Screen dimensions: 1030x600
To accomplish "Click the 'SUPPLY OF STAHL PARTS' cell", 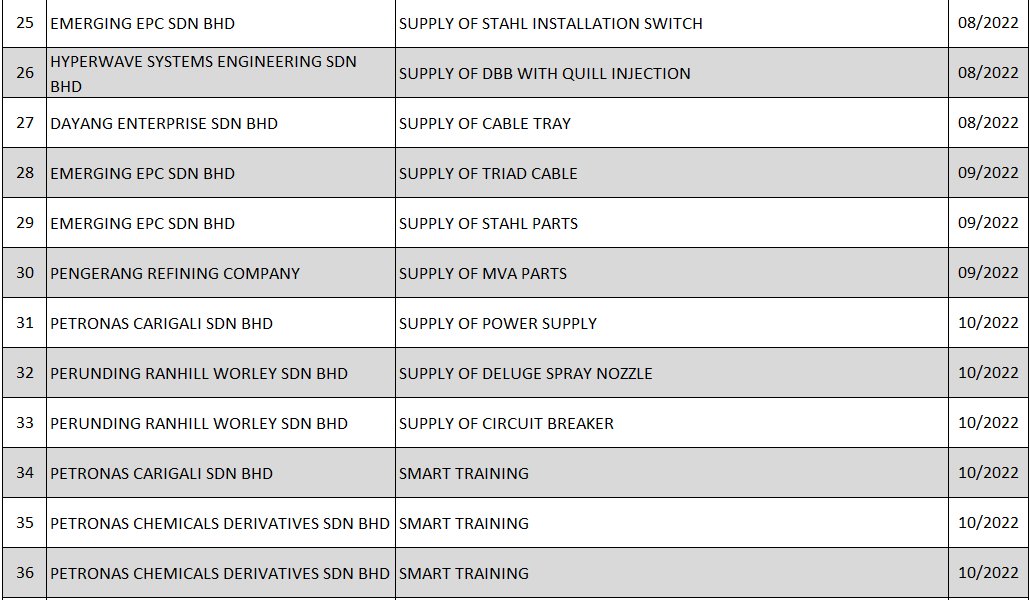I will tap(488, 223).
